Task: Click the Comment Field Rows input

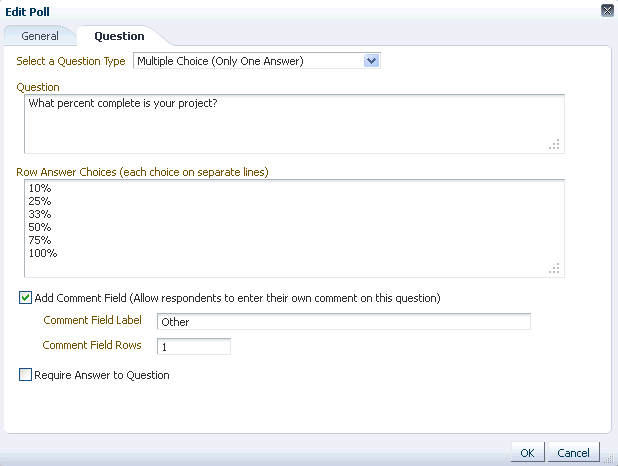Action: pos(194,347)
